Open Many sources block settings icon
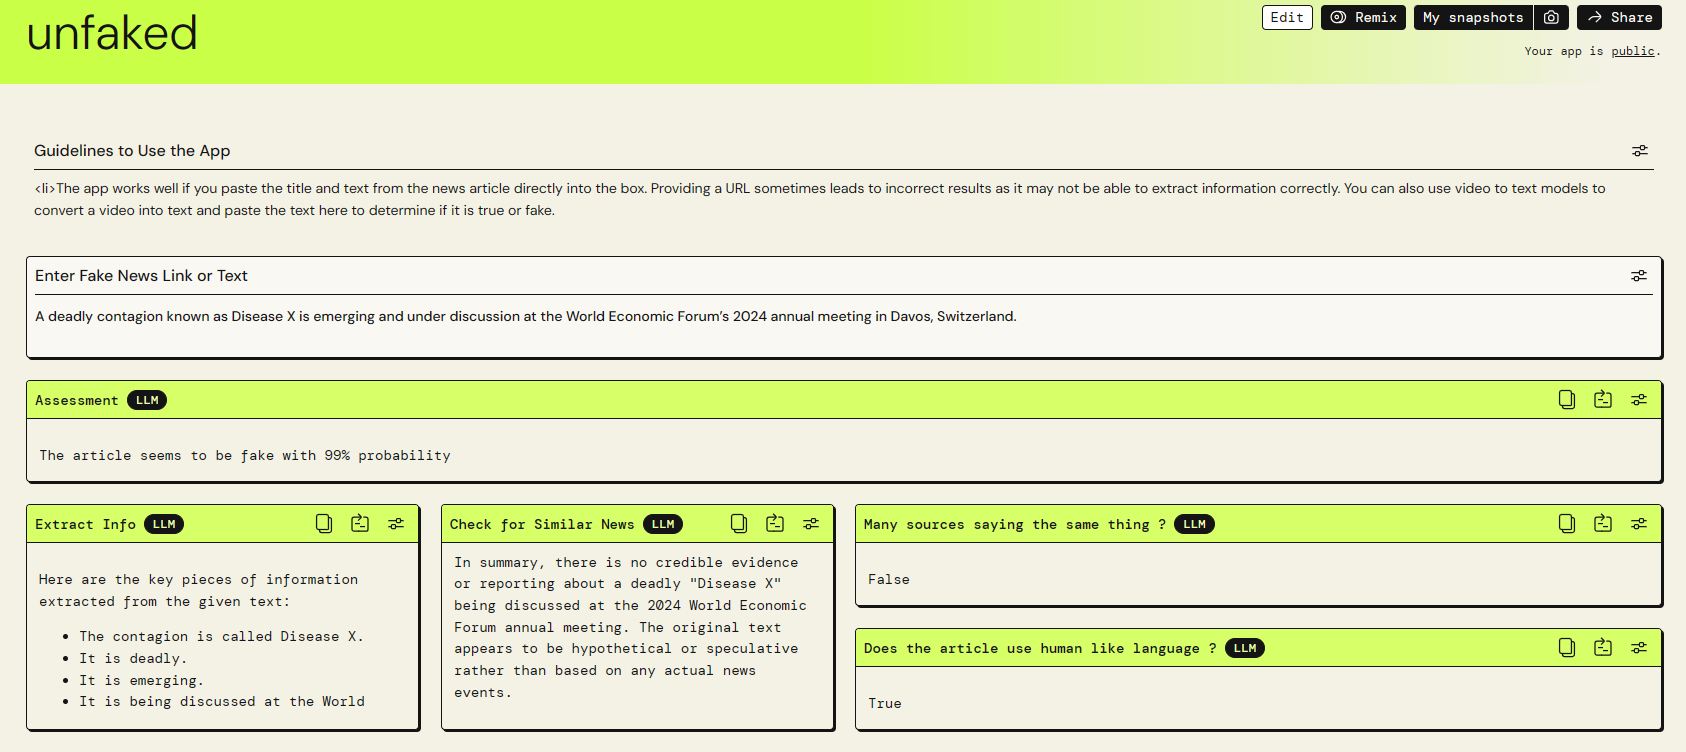1686x752 pixels. (1639, 524)
